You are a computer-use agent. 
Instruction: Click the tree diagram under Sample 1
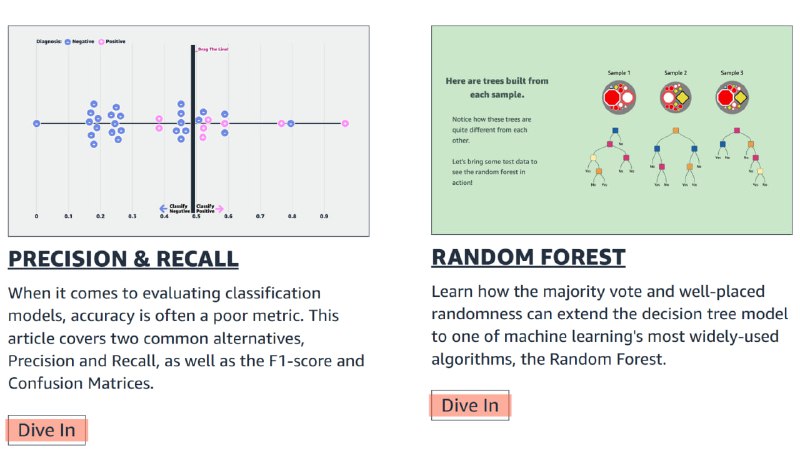point(611,157)
